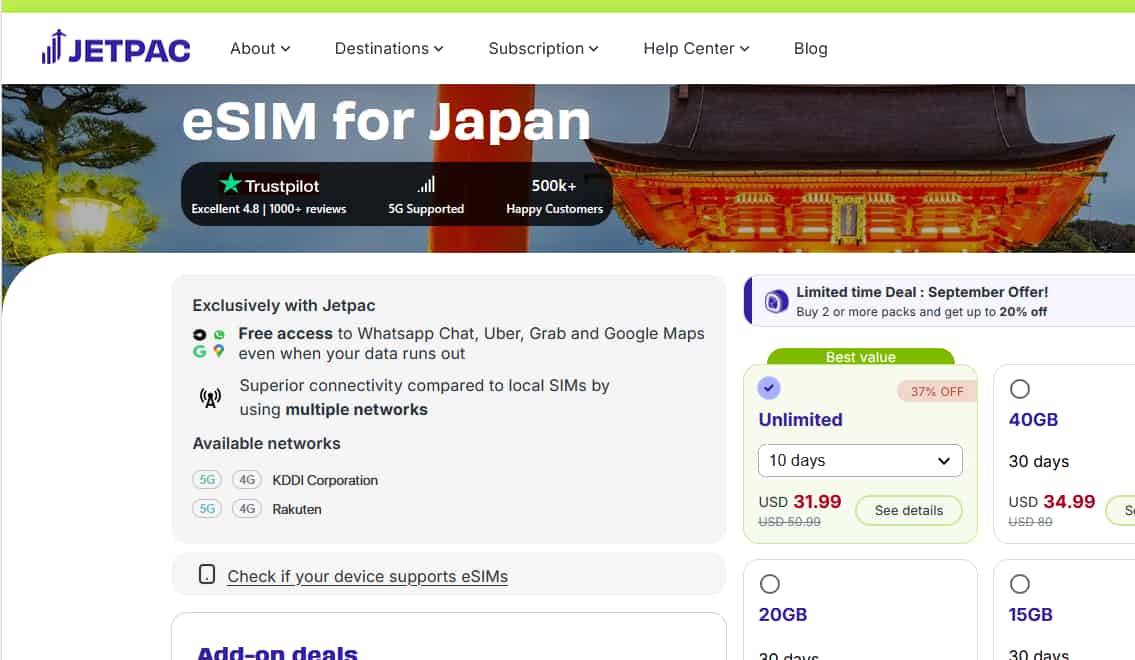Expand the About menu
Screen dimensions: 1135x660
click(x=260, y=48)
